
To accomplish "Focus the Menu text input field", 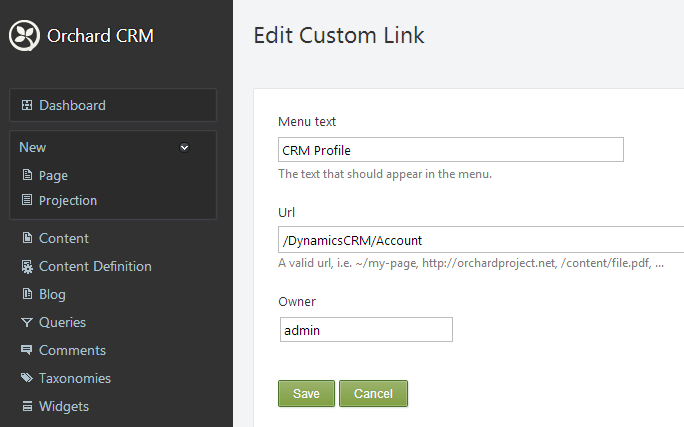I will point(451,150).
